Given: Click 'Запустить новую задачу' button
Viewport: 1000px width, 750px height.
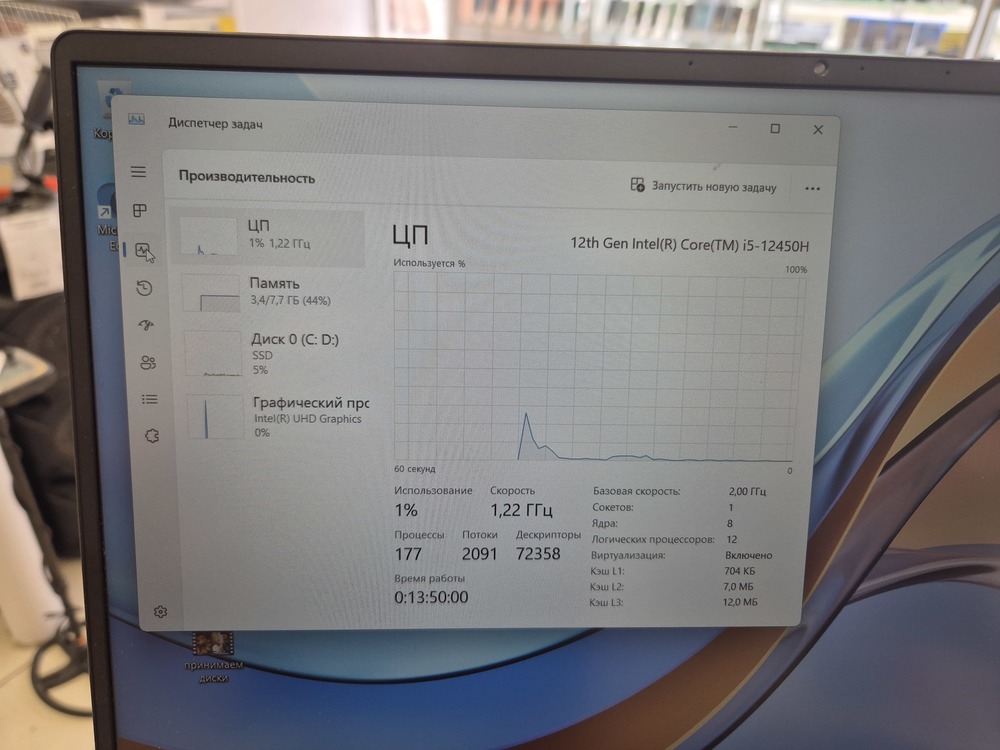Looking at the screenshot, I should point(703,186).
